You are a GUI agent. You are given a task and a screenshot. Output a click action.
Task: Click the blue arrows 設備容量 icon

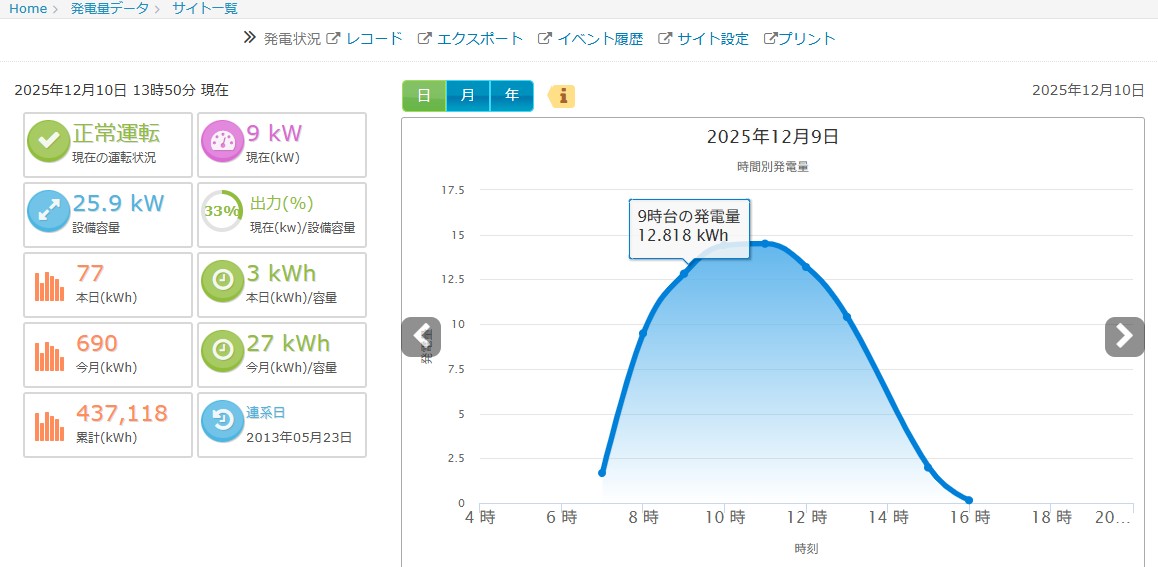tap(48, 211)
